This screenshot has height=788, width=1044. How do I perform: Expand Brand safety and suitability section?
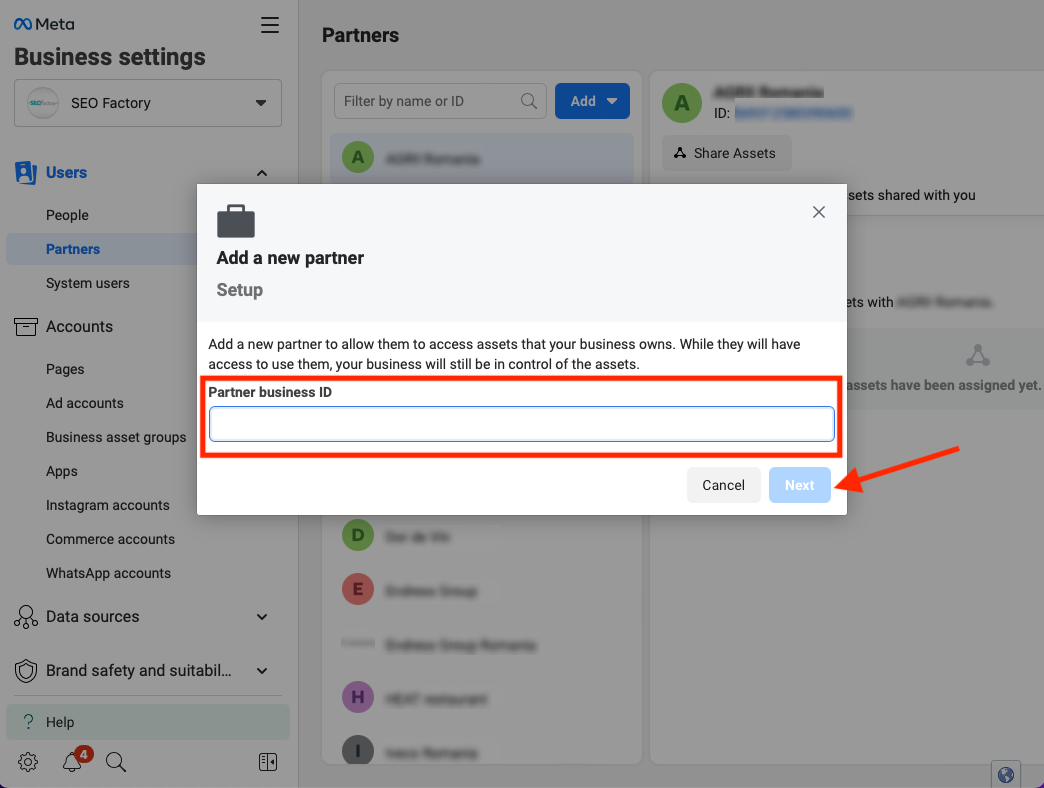[262, 671]
